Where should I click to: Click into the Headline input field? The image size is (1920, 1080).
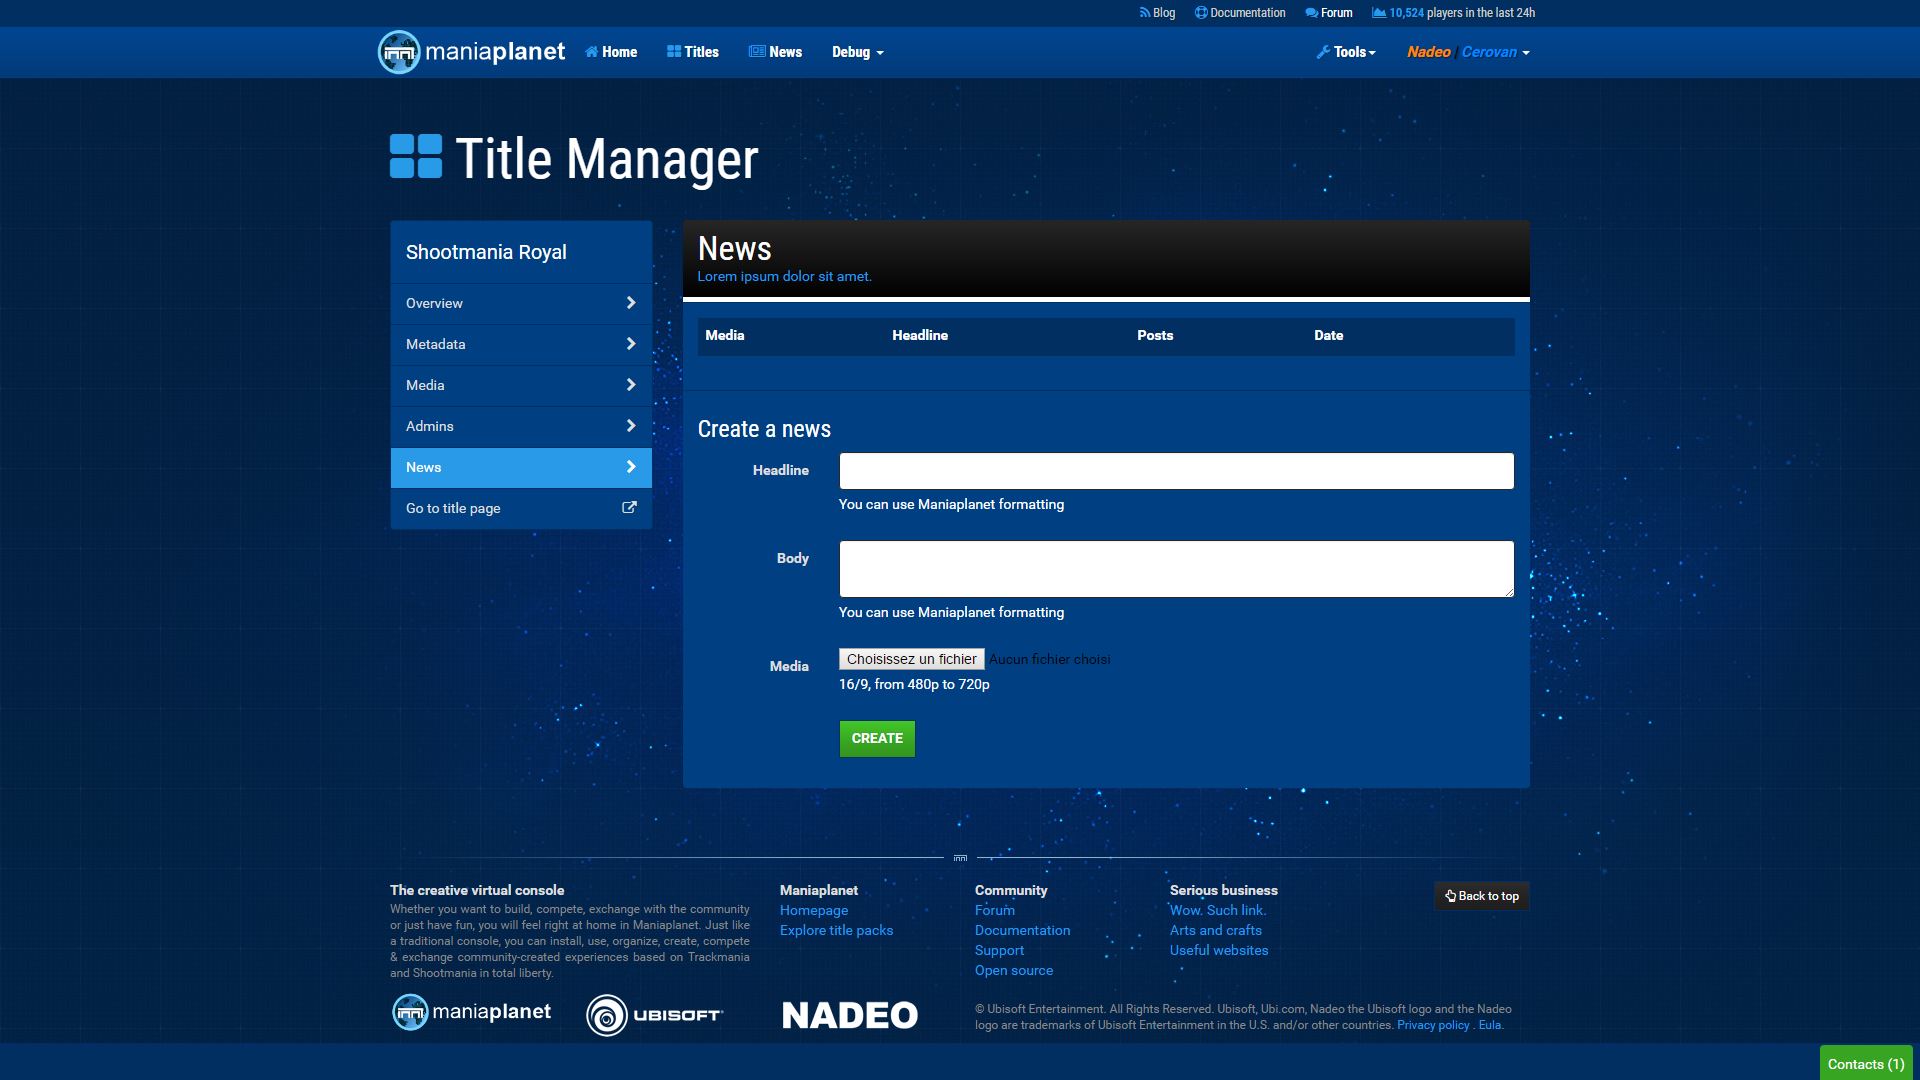pyautogui.click(x=1176, y=471)
